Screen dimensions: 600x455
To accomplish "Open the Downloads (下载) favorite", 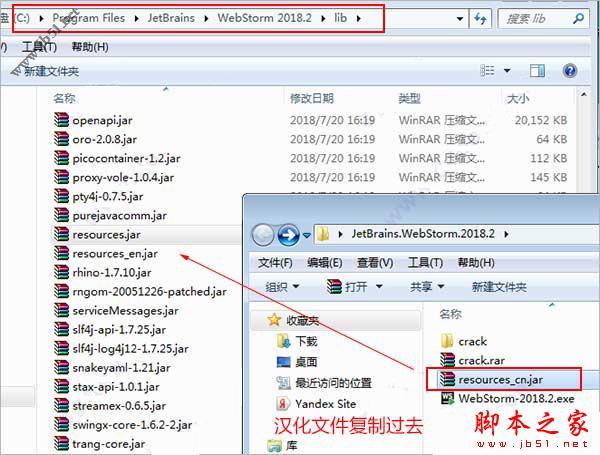I will pos(297,341).
